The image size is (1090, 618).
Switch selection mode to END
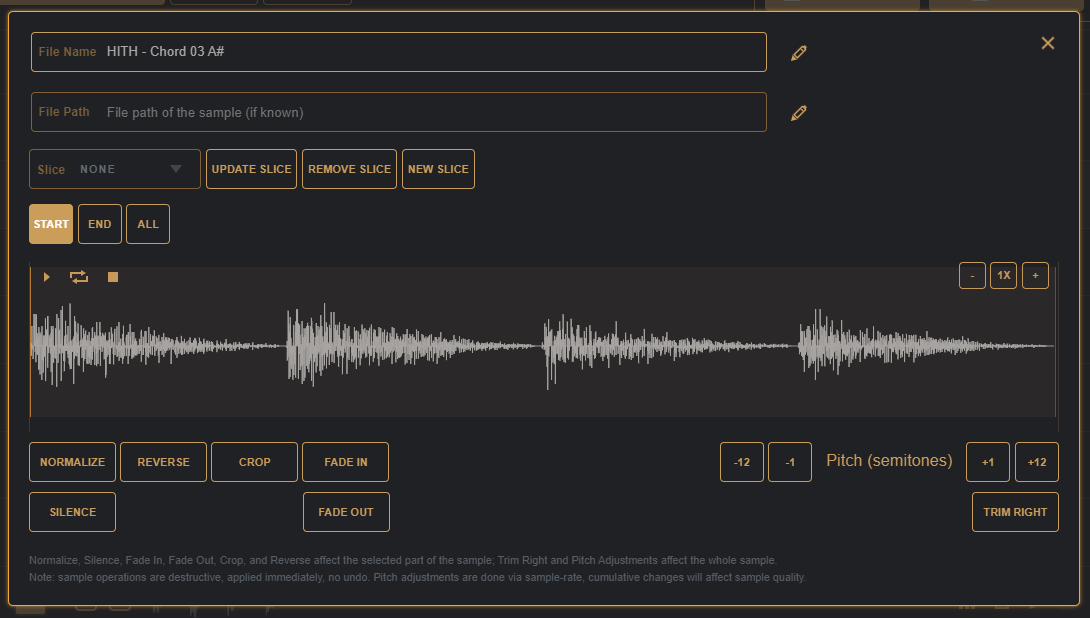pos(100,224)
